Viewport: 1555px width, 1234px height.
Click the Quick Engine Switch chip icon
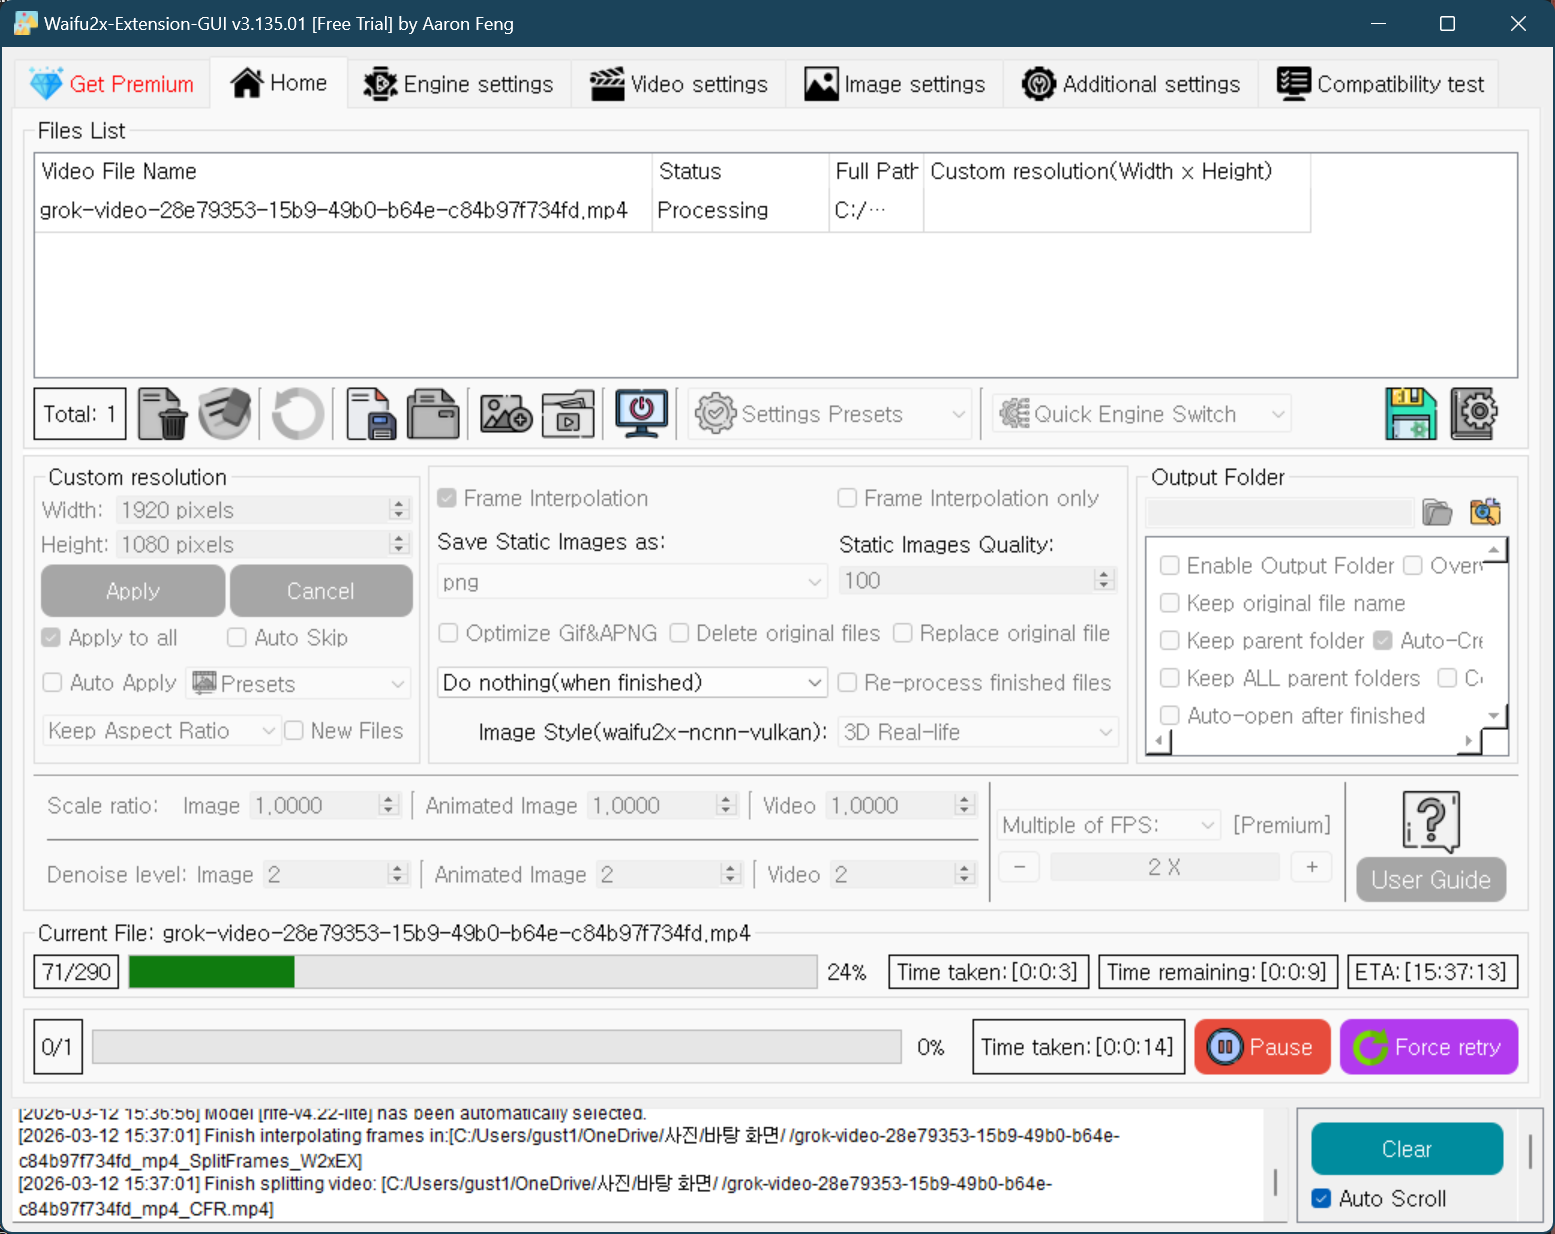tap(1014, 414)
